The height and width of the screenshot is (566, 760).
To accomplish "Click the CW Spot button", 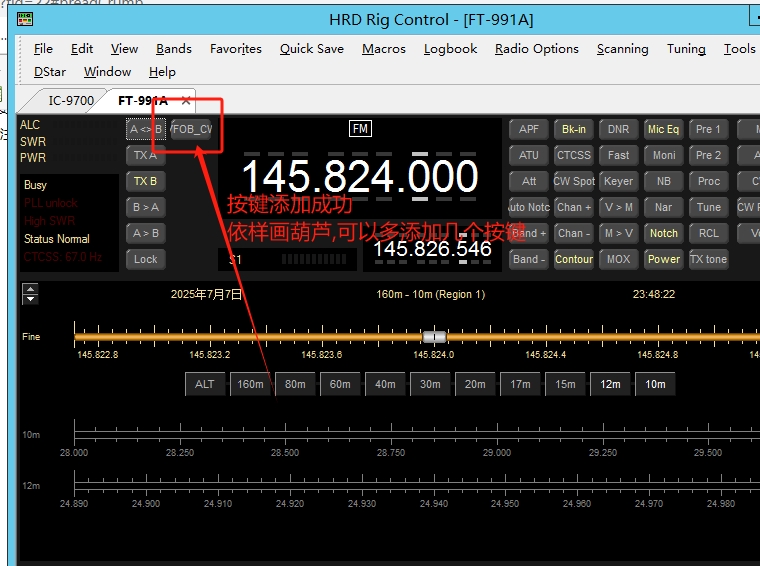I will 574,181.
